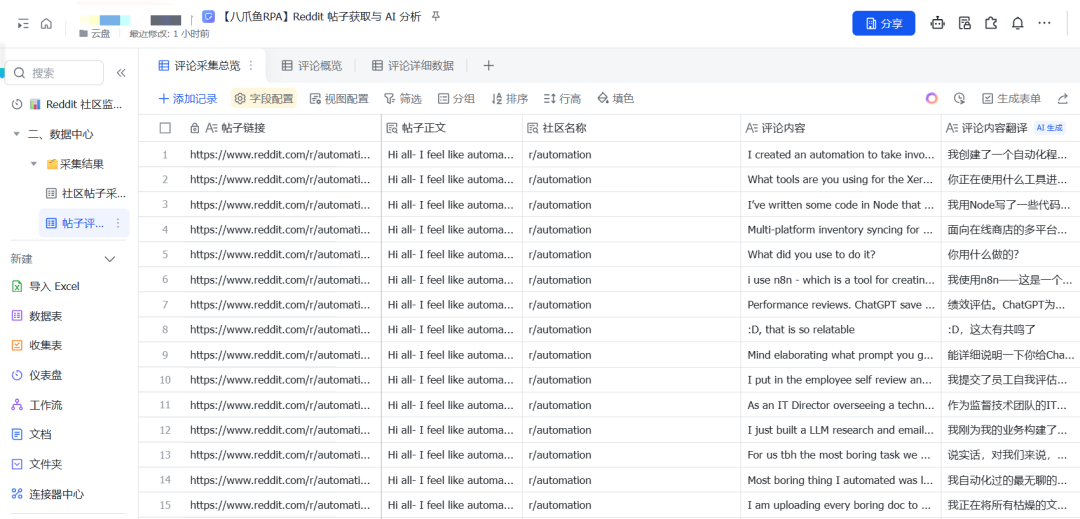
Task: Switch to the 评论概览 tab
Action: pyautogui.click(x=311, y=66)
